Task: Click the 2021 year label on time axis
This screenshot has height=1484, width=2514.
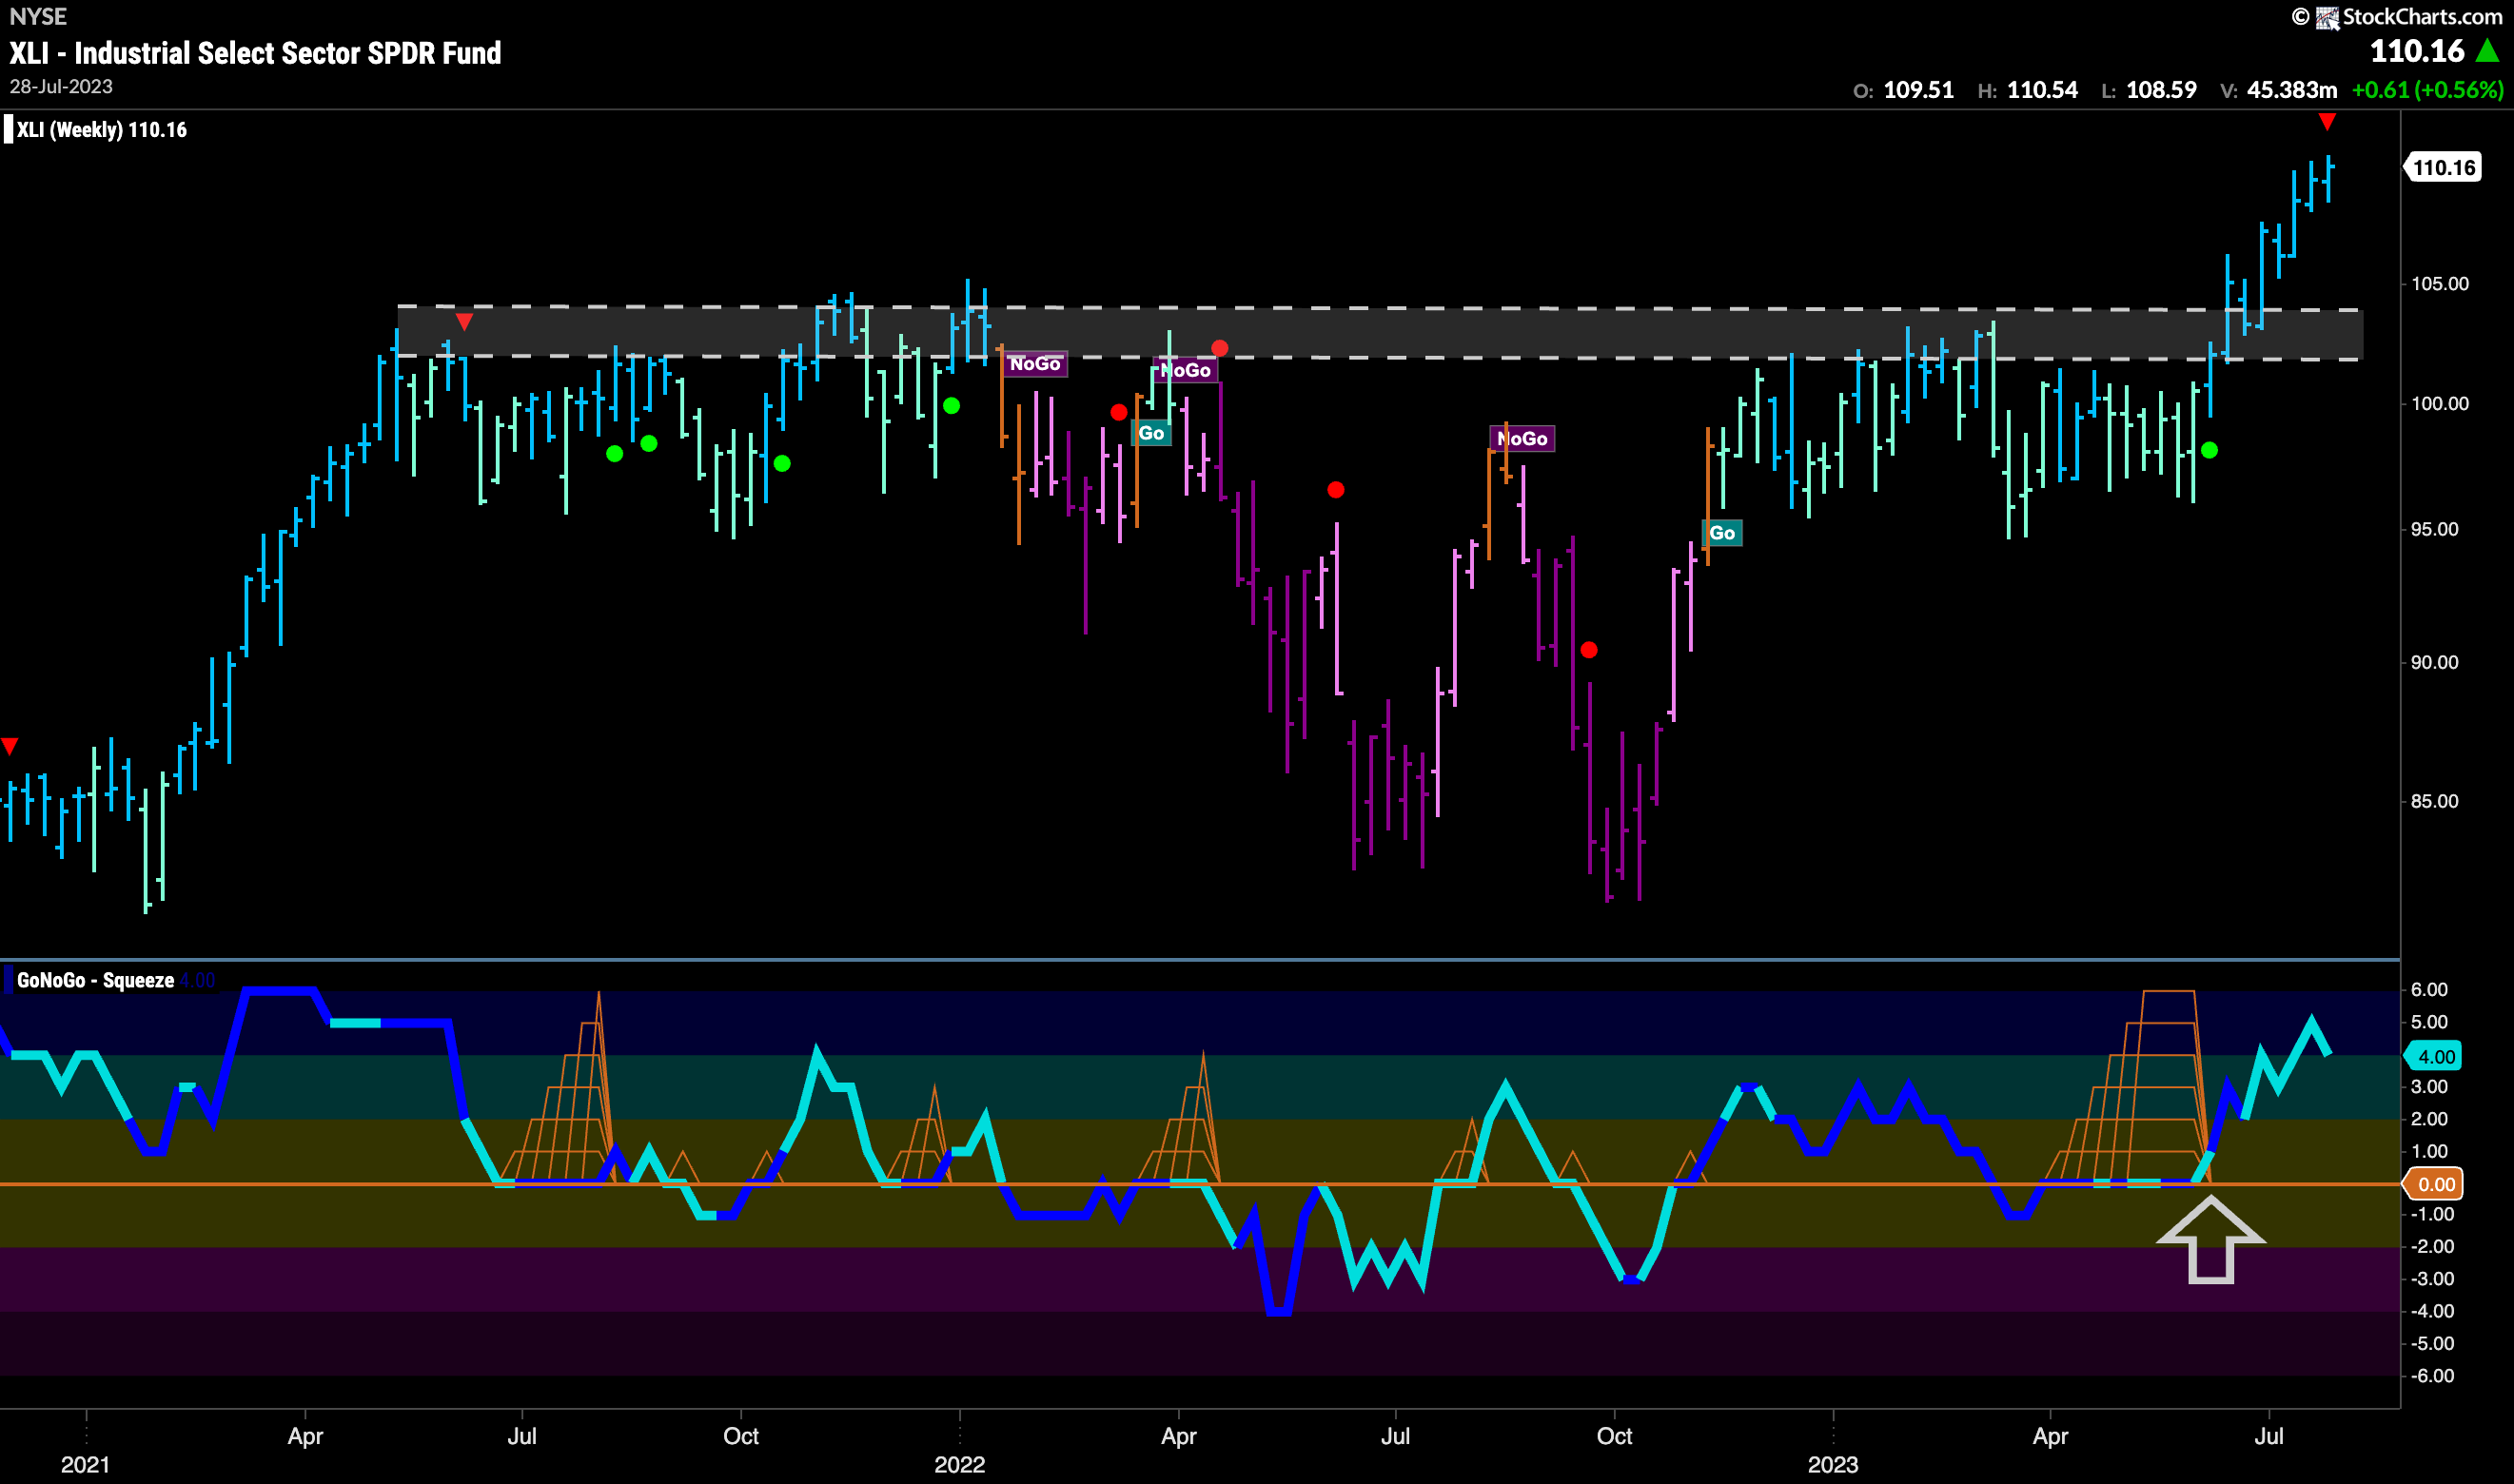Action: coord(85,1465)
